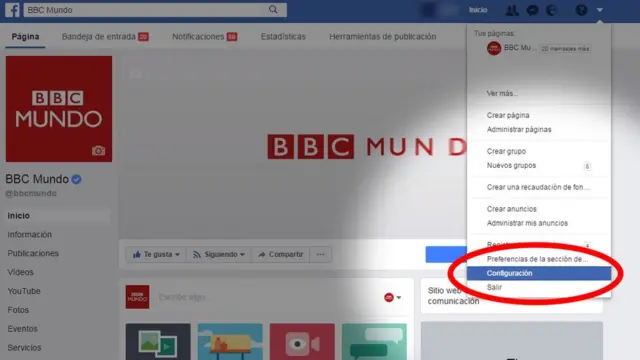Click the Compartir button
The image size is (640, 360).
click(x=280, y=254)
